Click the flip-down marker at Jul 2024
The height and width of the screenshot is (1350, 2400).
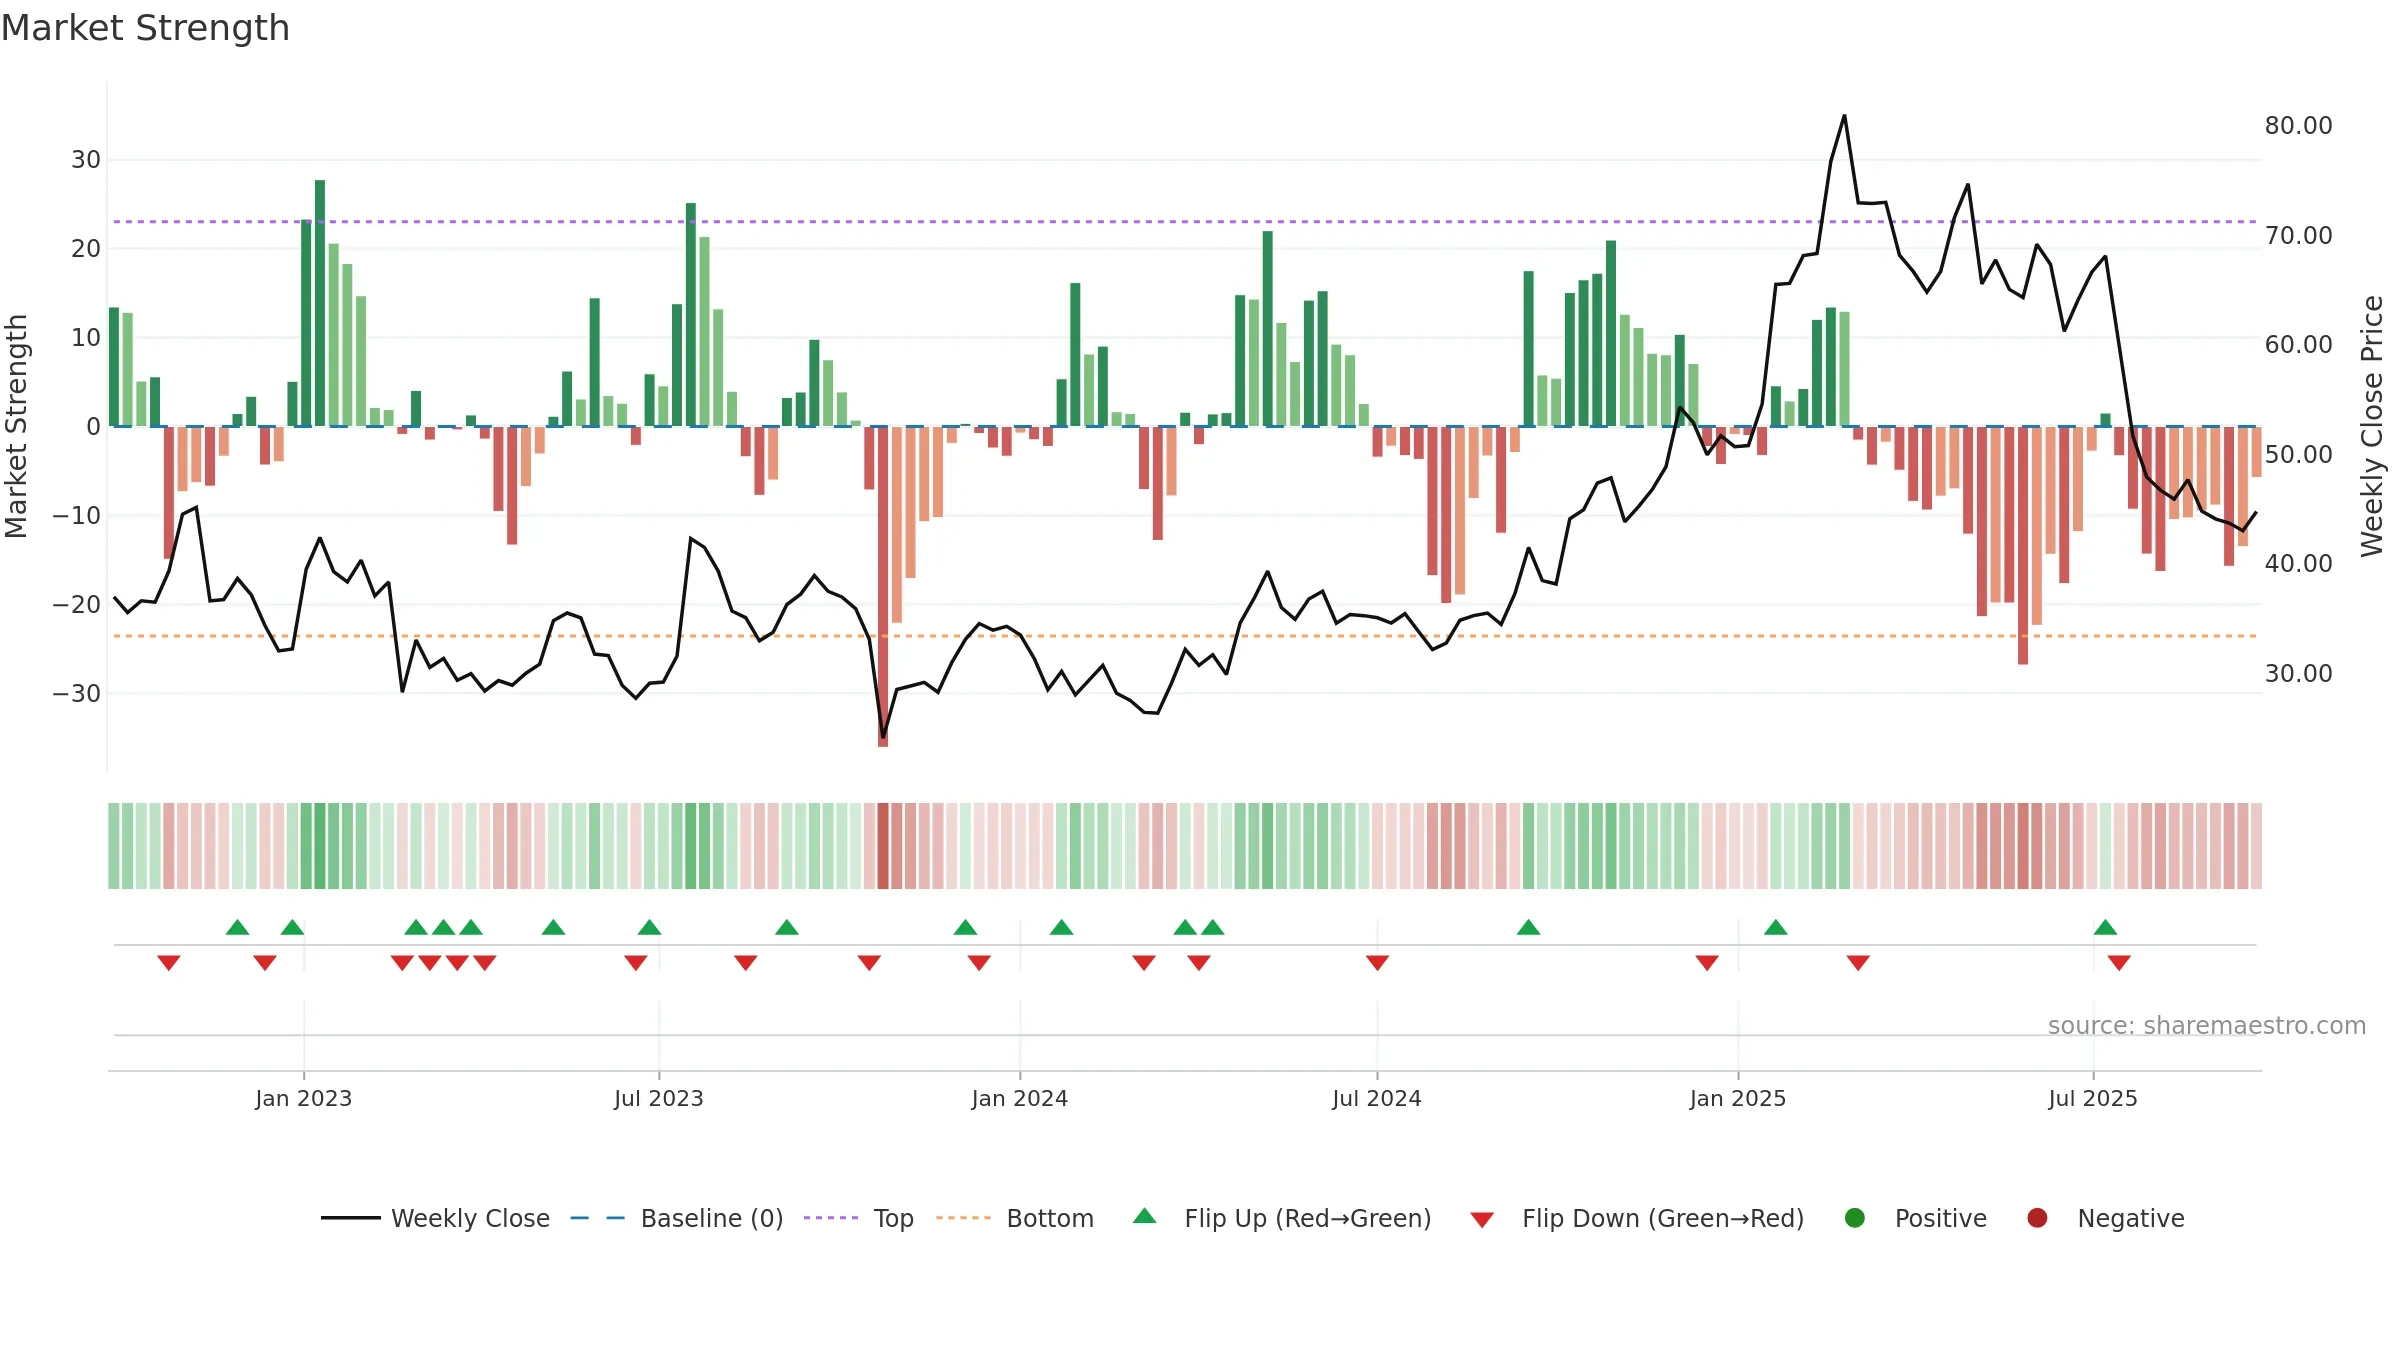click(1377, 963)
